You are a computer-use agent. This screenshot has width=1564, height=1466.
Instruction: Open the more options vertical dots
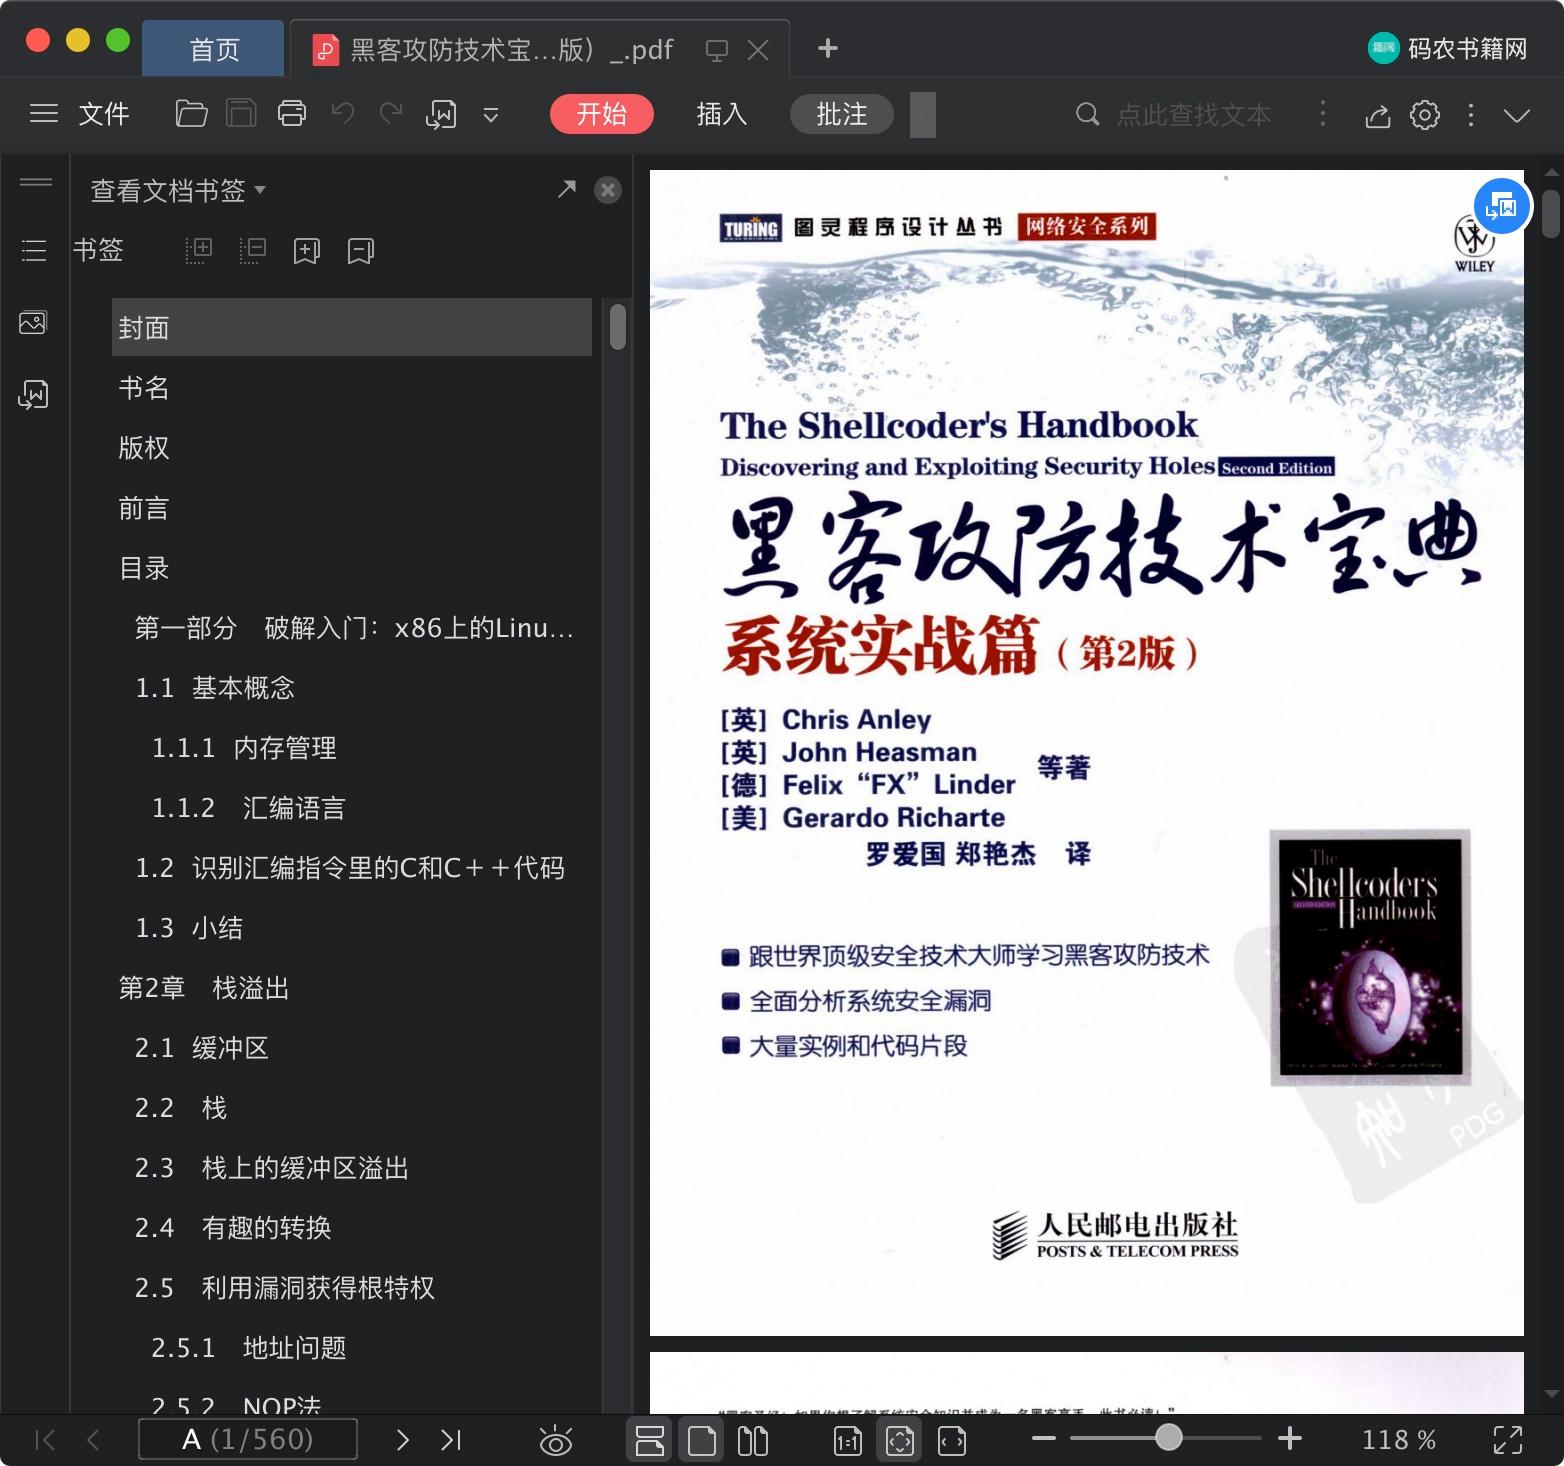coord(1470,115)
